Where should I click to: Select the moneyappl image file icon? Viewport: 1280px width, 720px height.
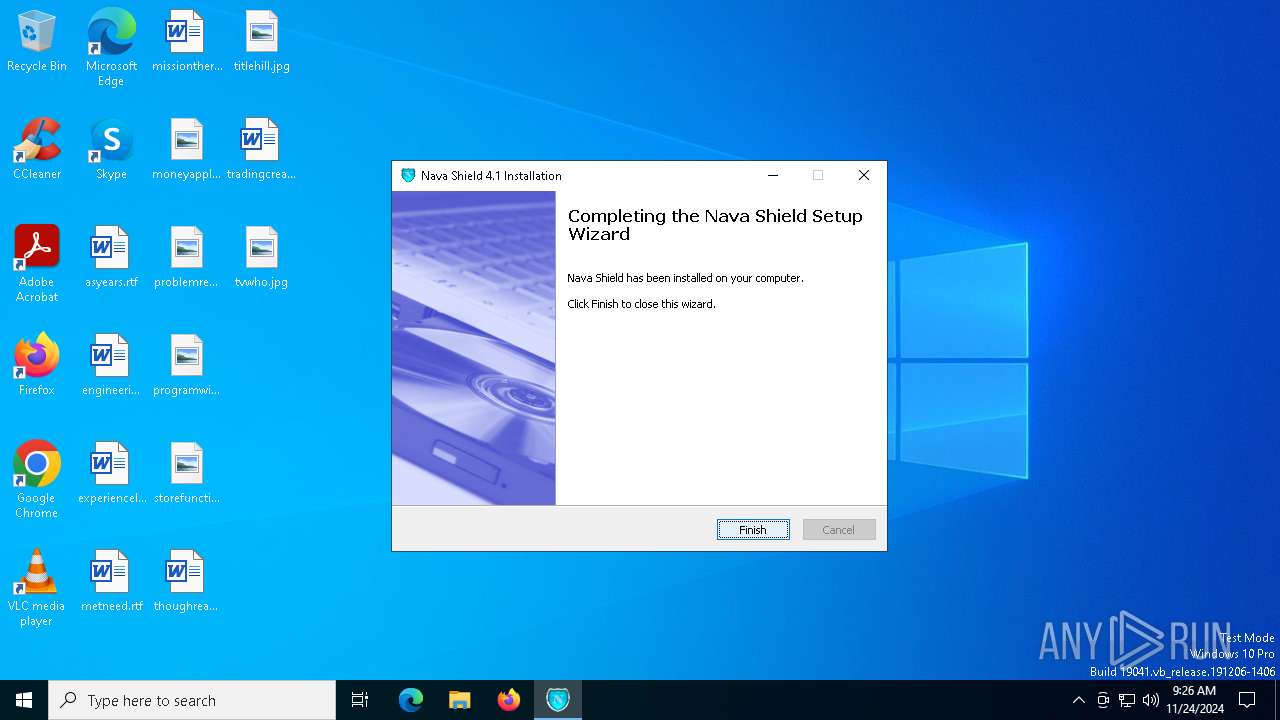pos(186,150)
